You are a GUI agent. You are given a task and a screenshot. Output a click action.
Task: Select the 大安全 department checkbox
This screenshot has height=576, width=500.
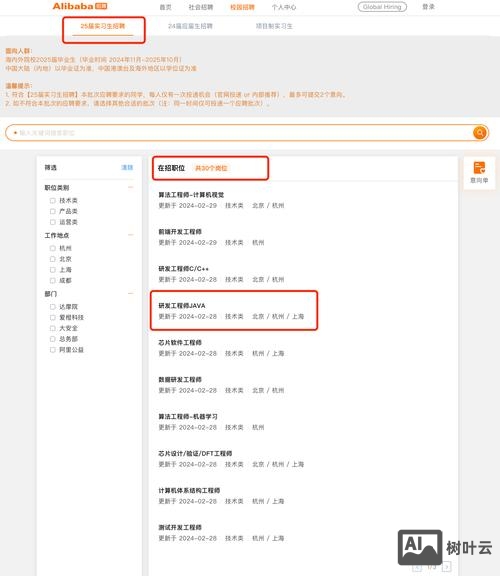[53, 328]
